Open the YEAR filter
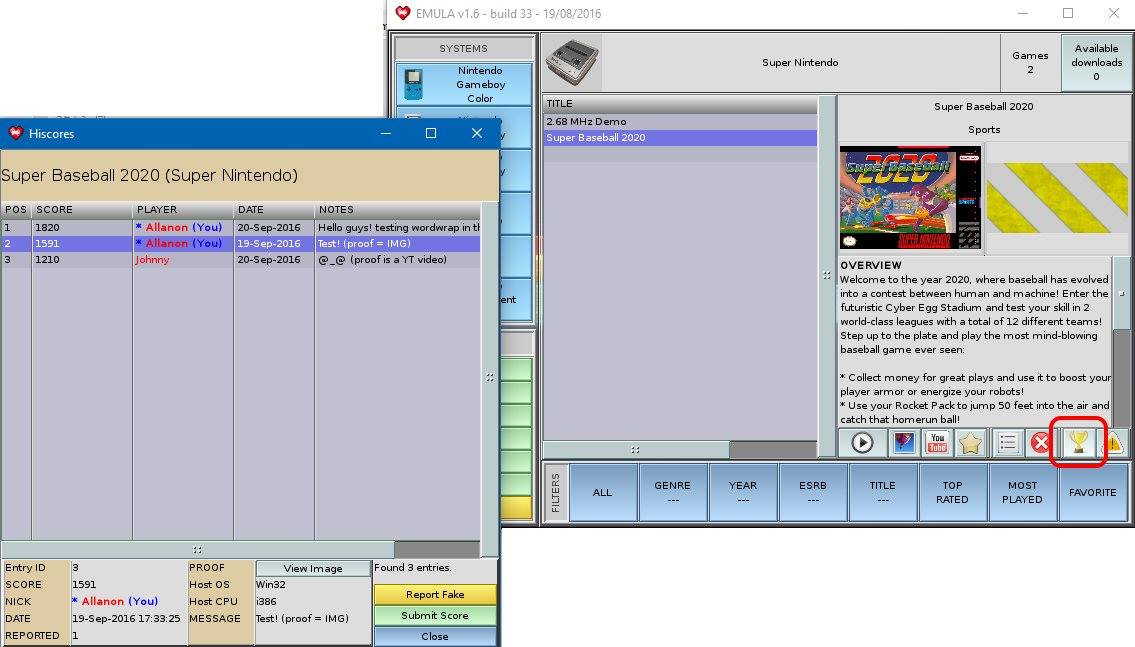The width and height of the screenshot is (1135, 647). click(743, 492)
